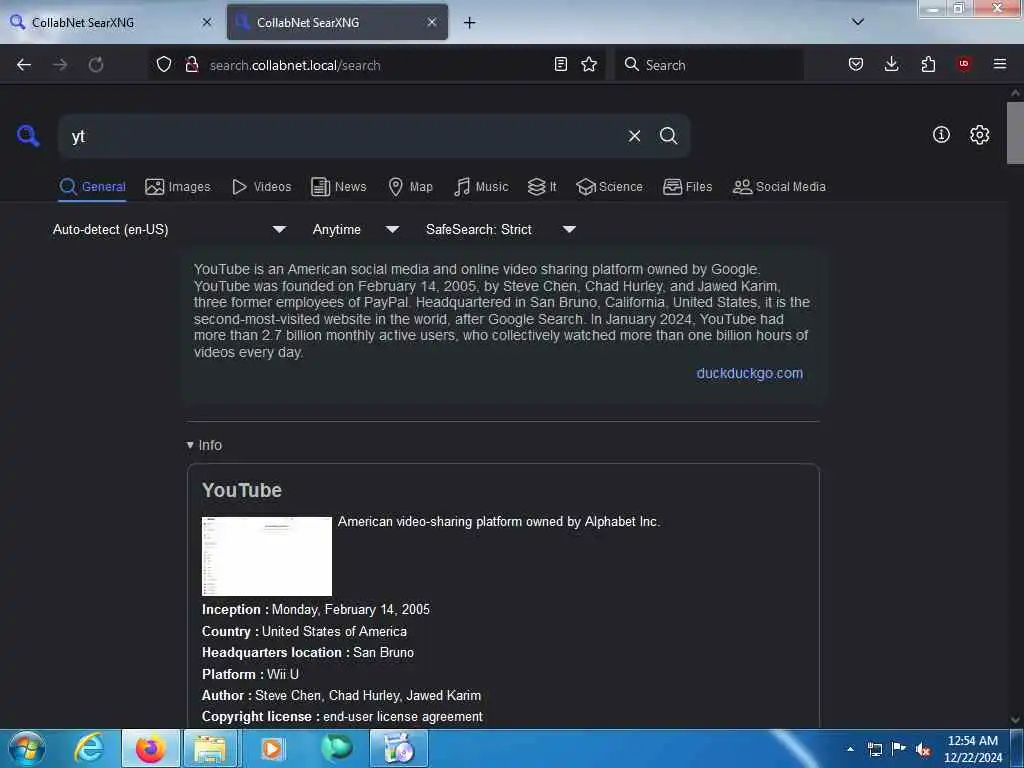Reload the page with the refresh icon

pyautogui.click(x=96, y=65)
